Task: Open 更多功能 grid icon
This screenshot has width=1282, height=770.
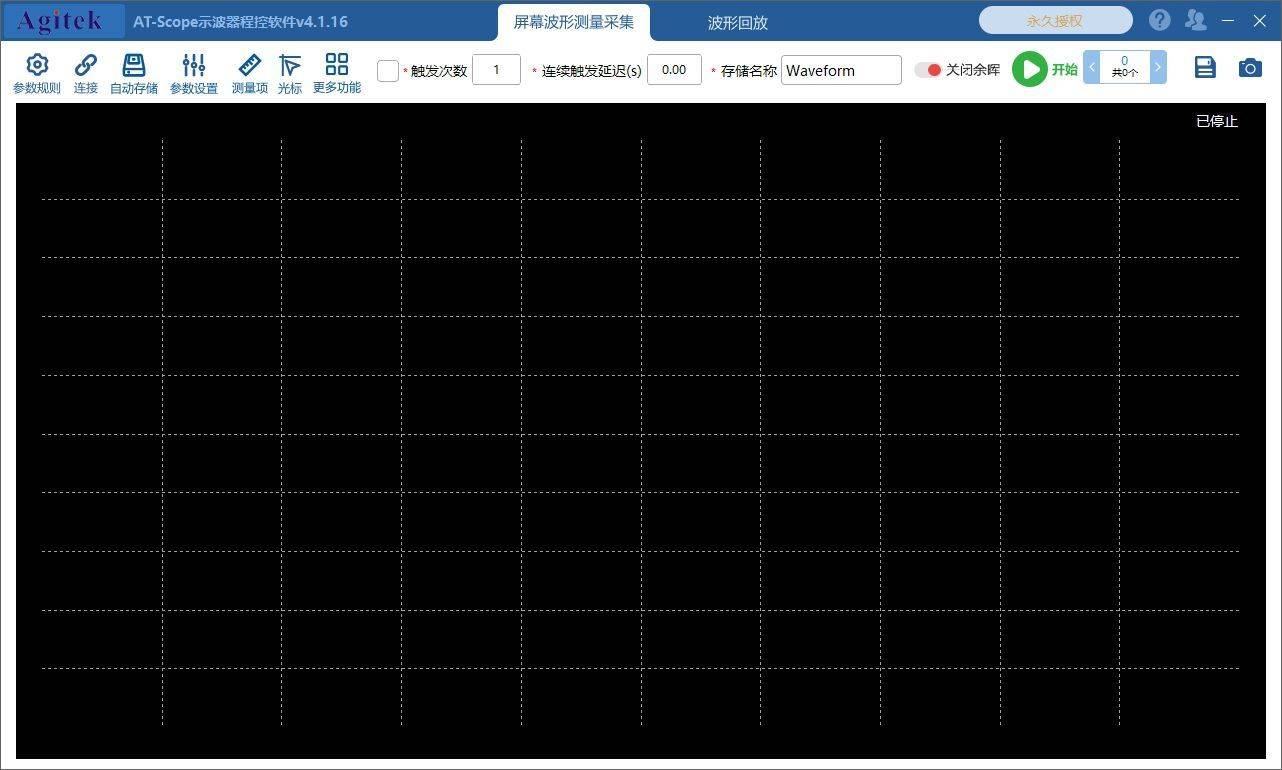Action: (x=337, y=64)
